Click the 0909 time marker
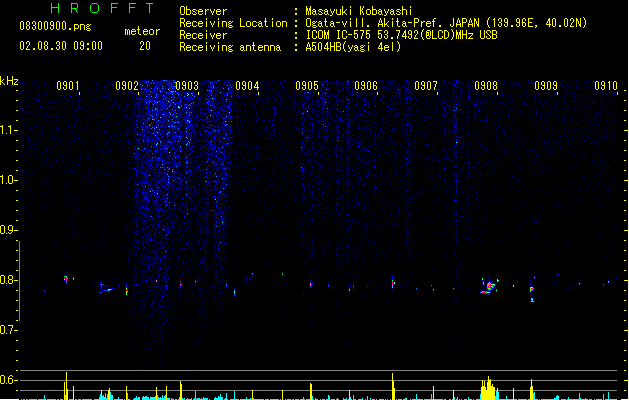 pos(546,86)
